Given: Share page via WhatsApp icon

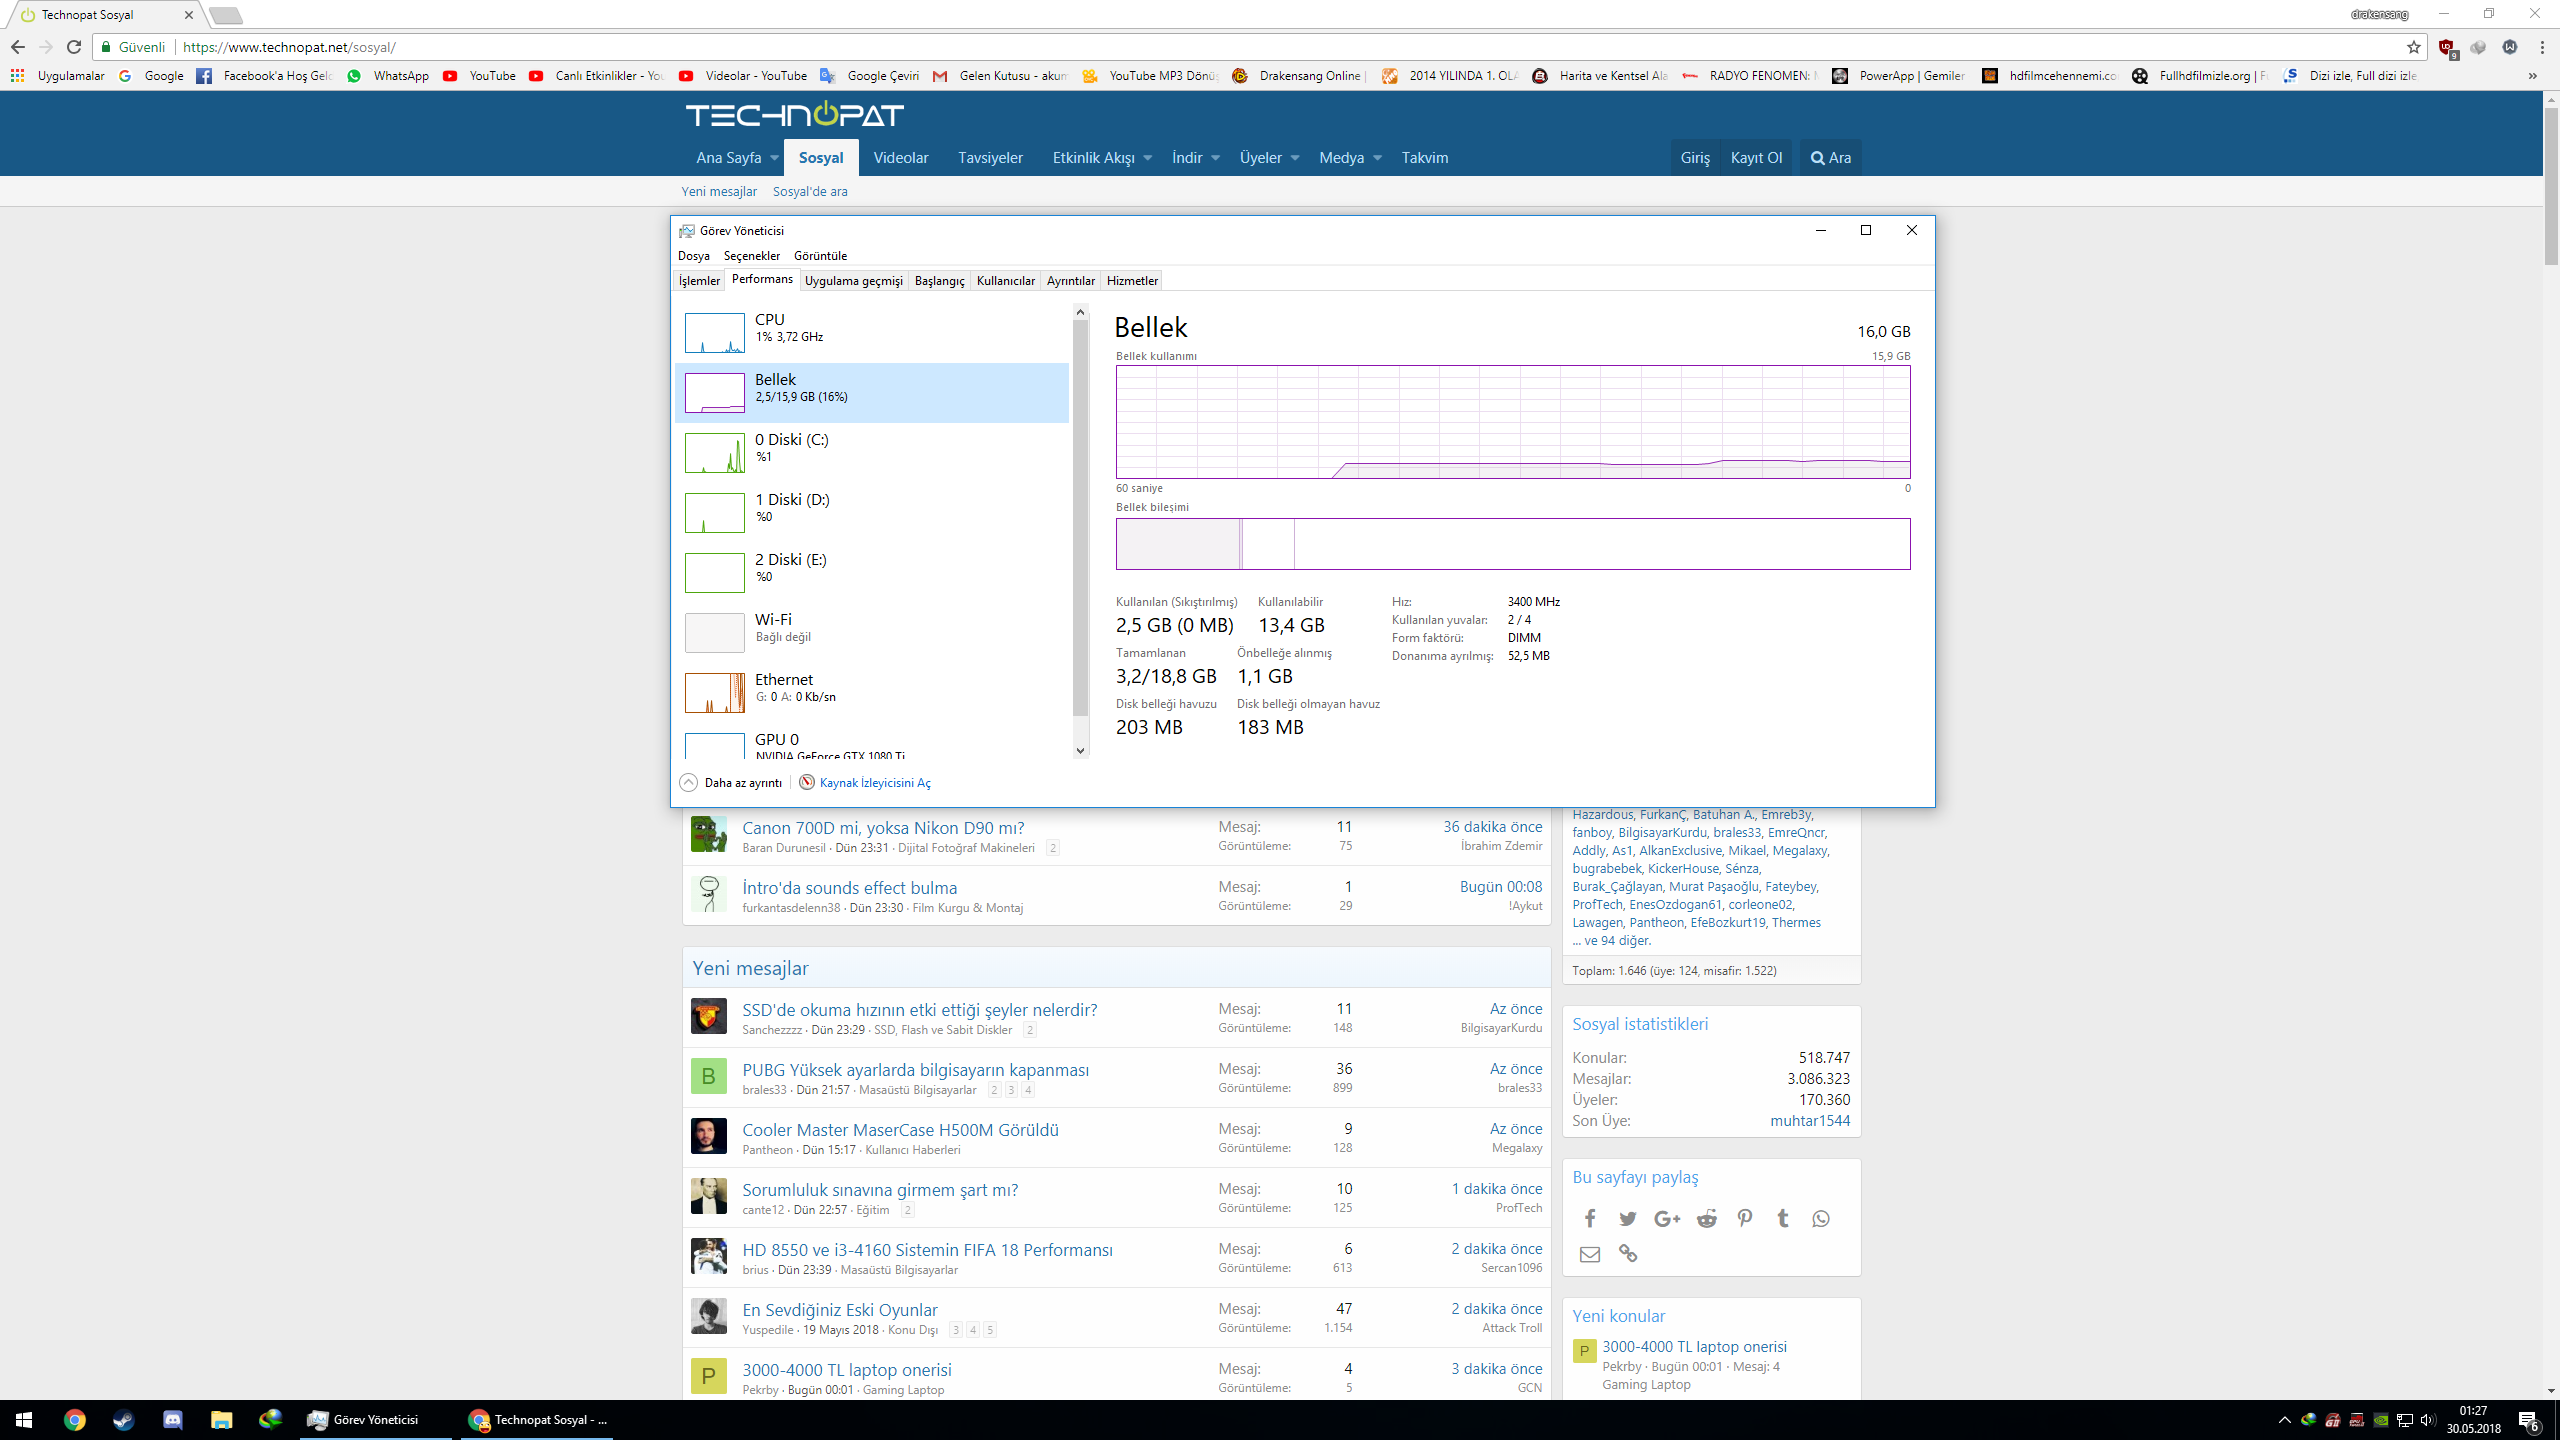Looking at the screenshot, I should pyautogui.click(x=1820, y=1218).
